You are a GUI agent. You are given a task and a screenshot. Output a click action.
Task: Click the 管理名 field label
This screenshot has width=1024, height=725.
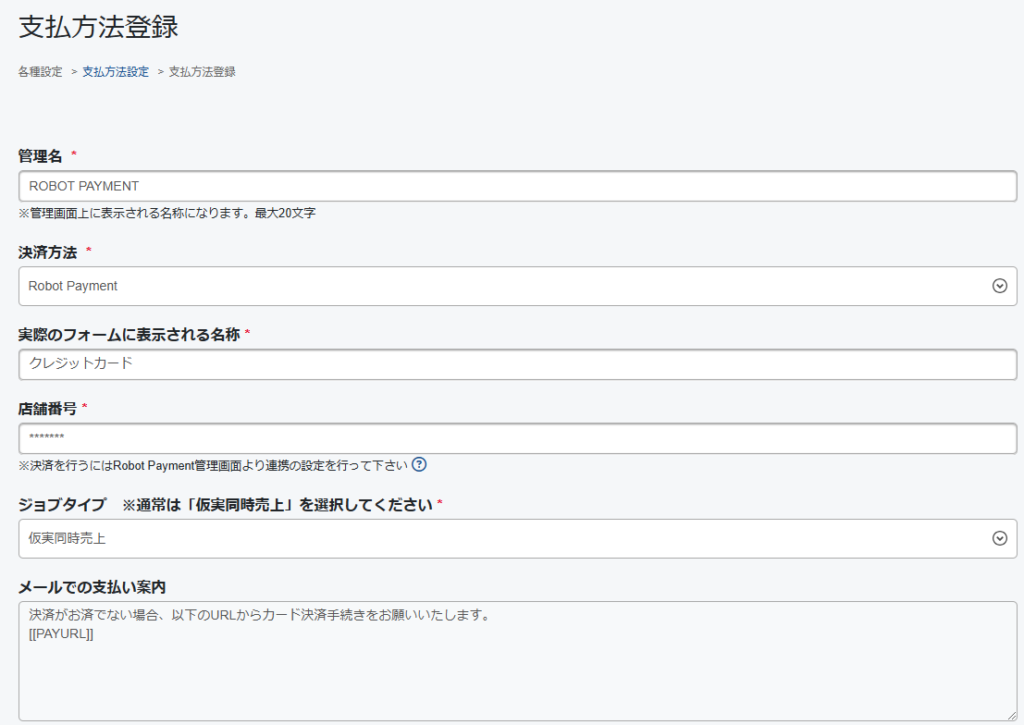[x=40, y=156]
